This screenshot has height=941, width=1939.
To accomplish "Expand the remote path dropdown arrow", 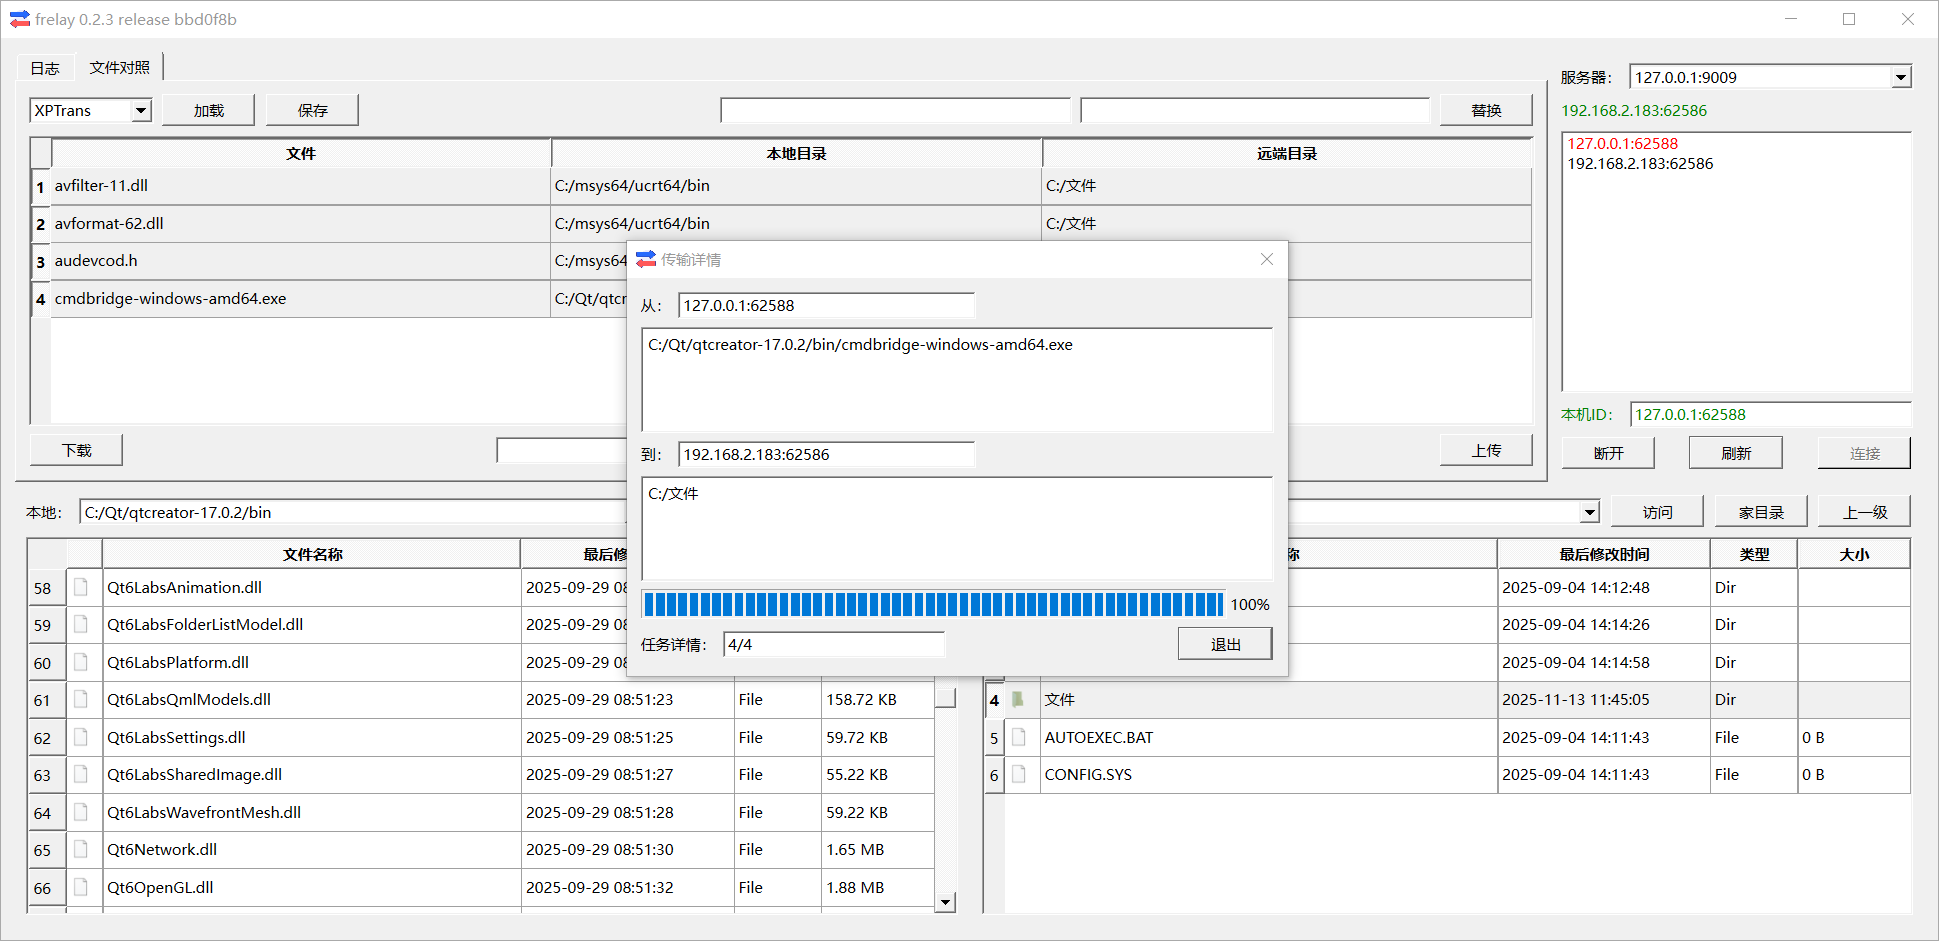I will tap(1589, 512).
